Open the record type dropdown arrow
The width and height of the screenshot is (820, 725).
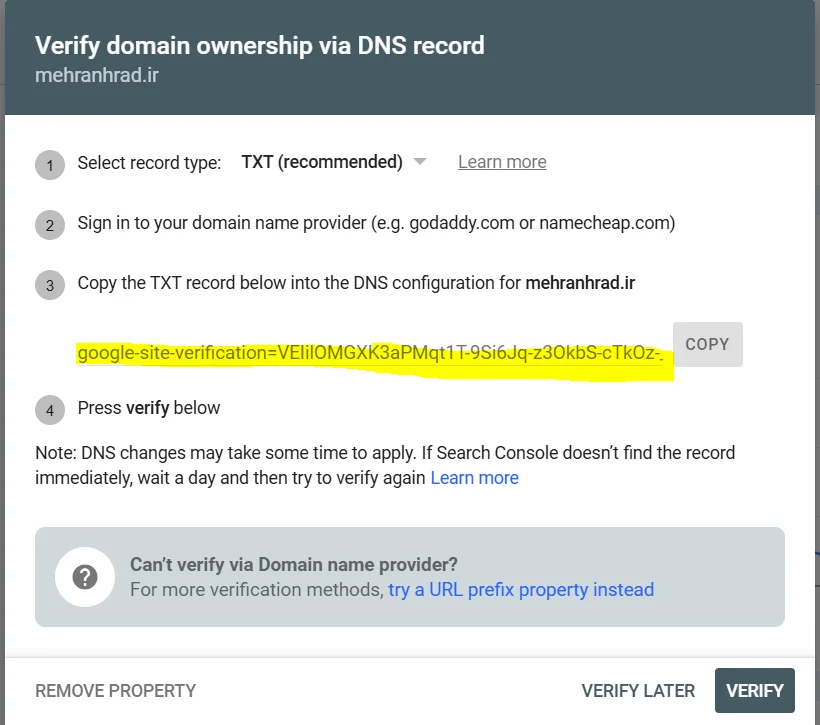click(x=420, y=161)
